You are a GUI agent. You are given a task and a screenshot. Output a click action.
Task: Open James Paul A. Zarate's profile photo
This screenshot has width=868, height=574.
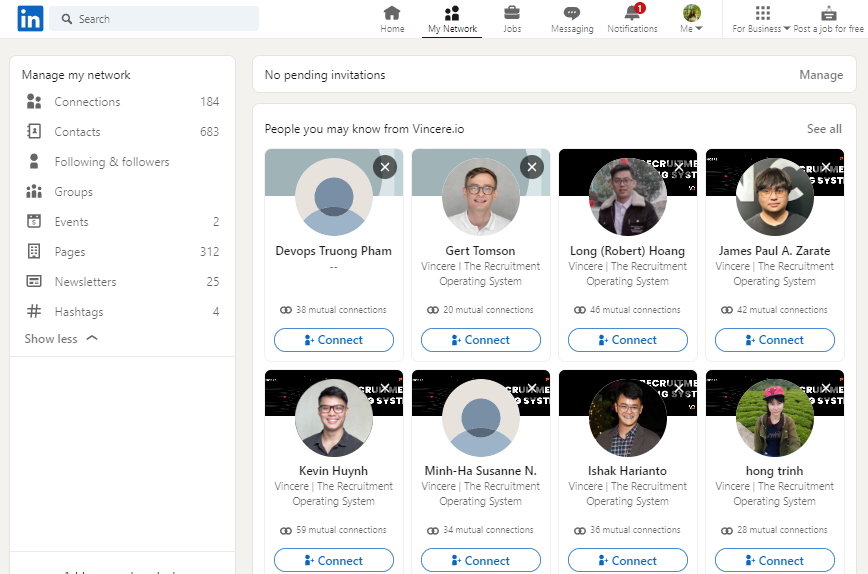click(x=774, y=196)
